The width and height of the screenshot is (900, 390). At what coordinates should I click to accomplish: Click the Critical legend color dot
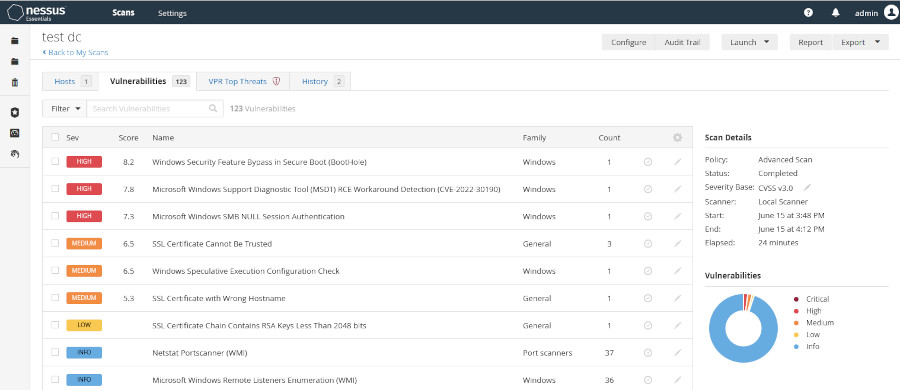point(796,299)
